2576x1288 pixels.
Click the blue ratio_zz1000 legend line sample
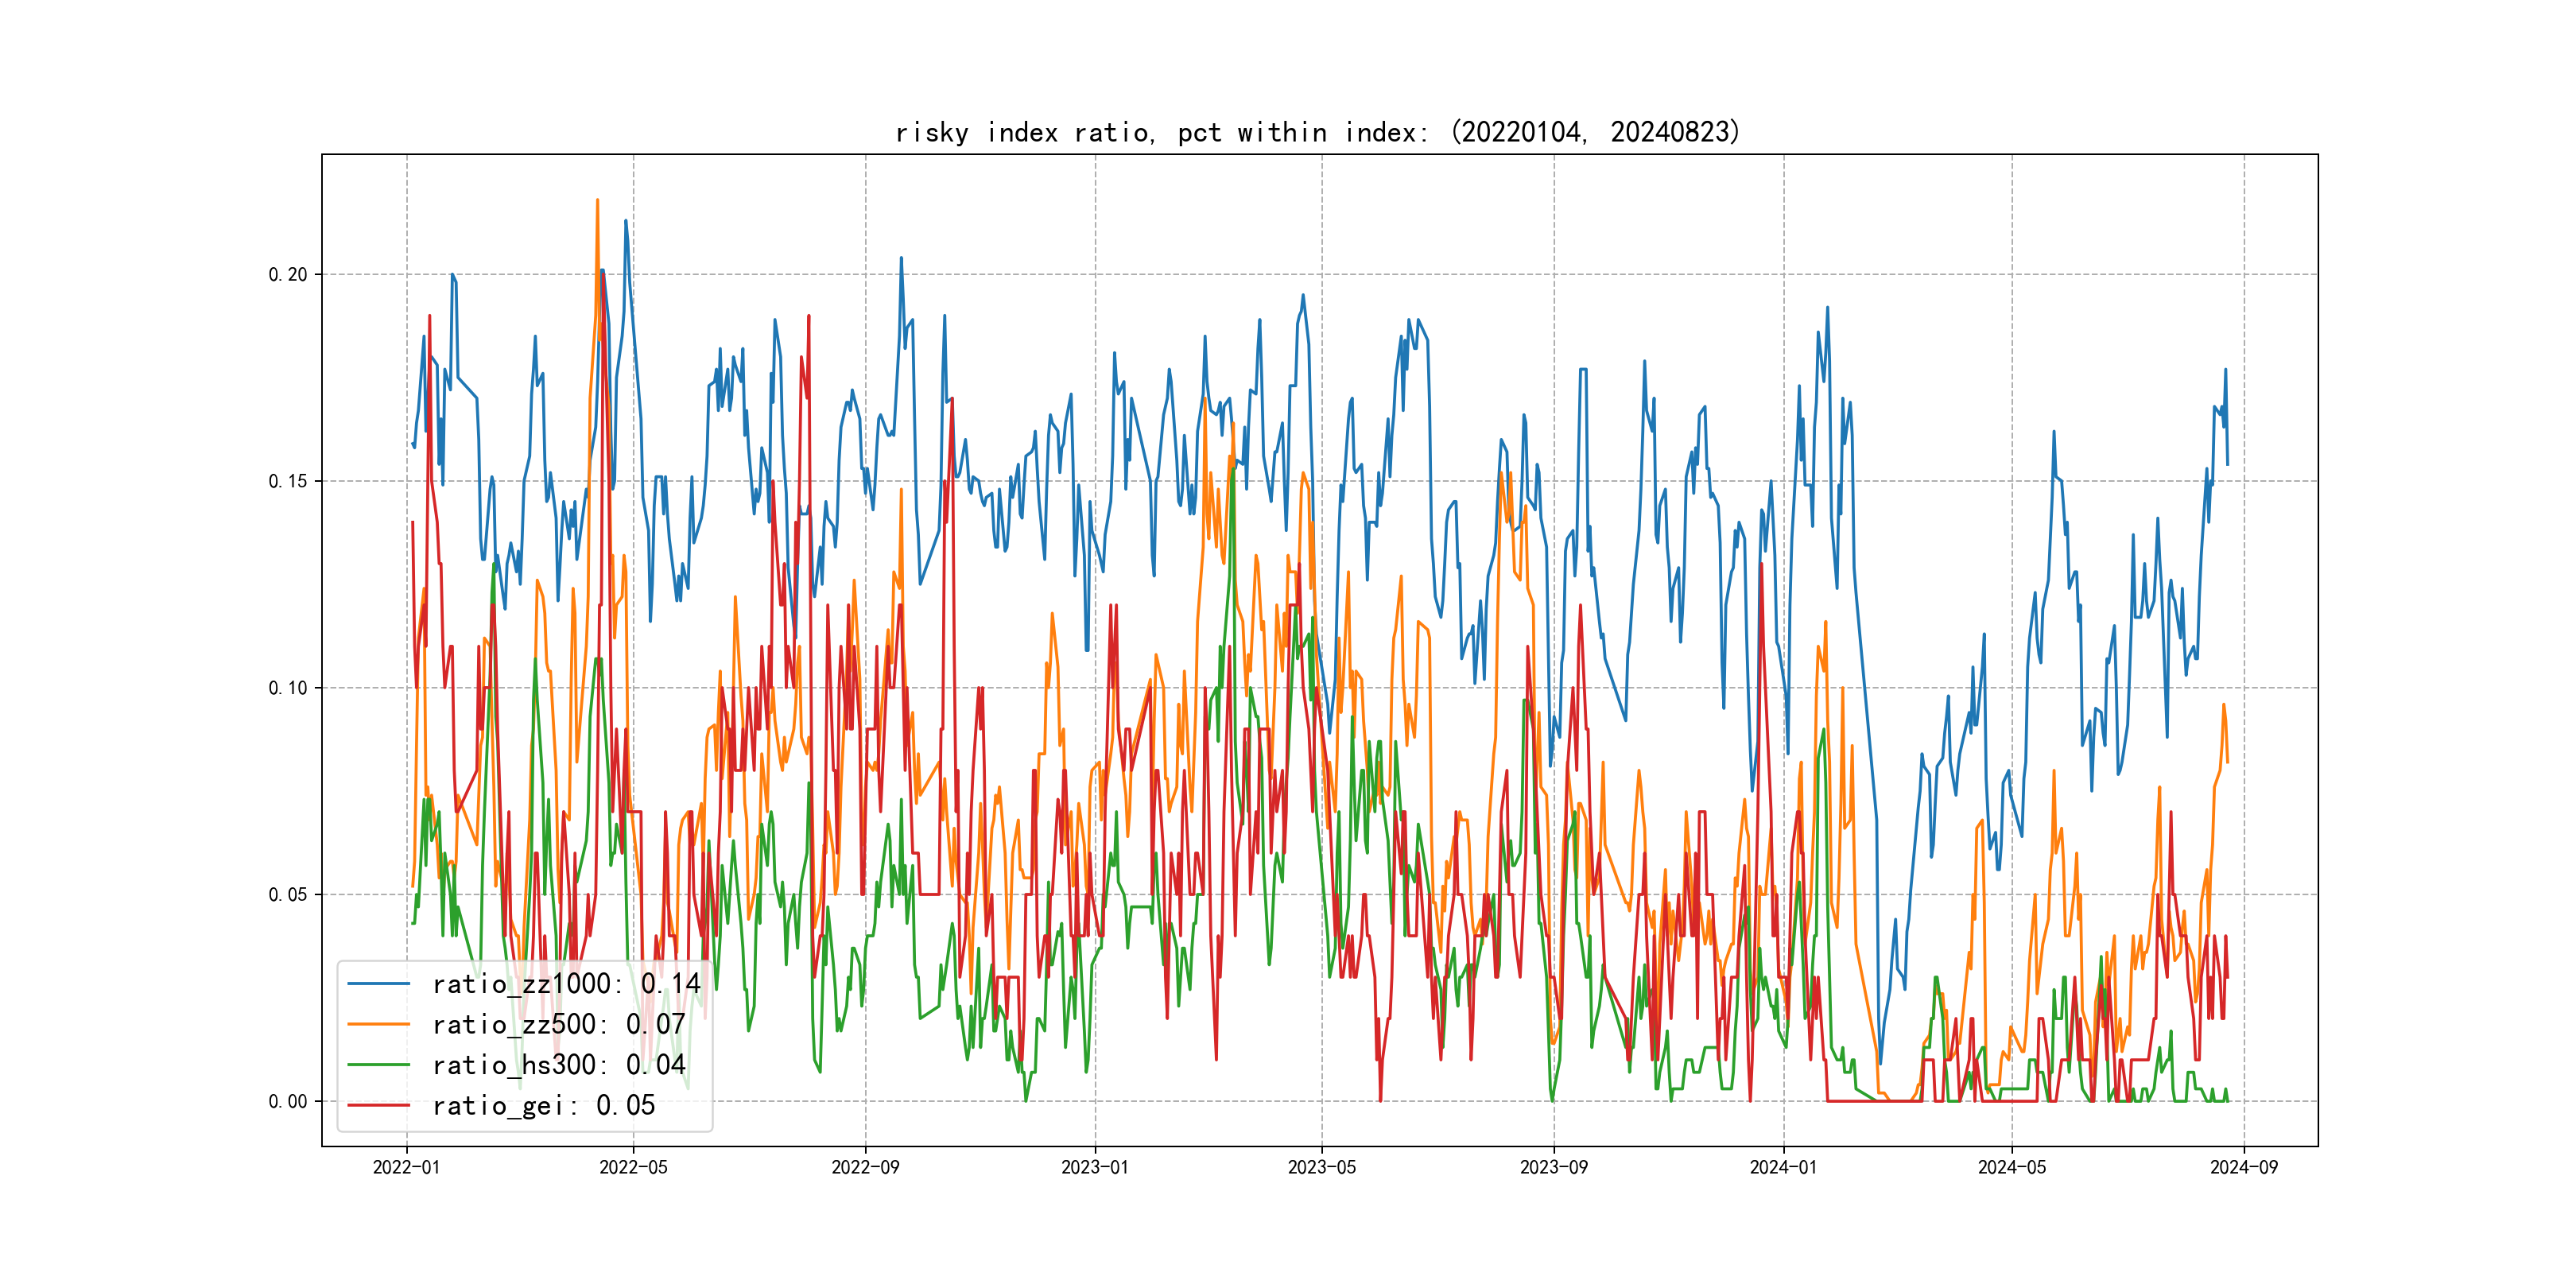click(x=378, y=984)
